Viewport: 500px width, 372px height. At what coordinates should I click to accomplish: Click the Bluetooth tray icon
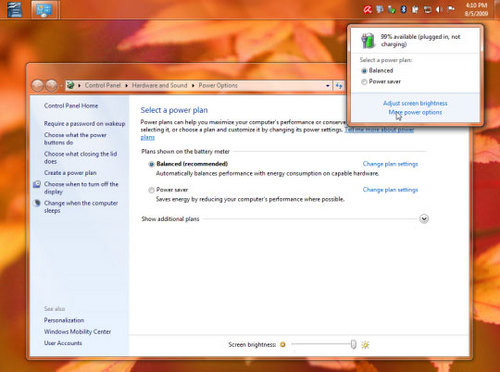coord(403,10)
